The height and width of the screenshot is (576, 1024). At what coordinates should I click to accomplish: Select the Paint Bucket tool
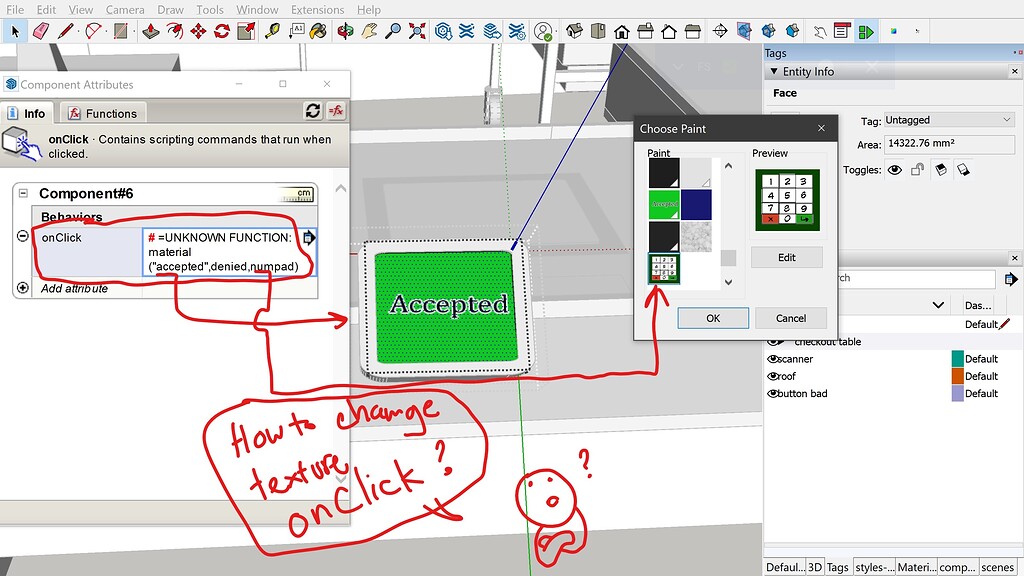[x=318, y=30]
